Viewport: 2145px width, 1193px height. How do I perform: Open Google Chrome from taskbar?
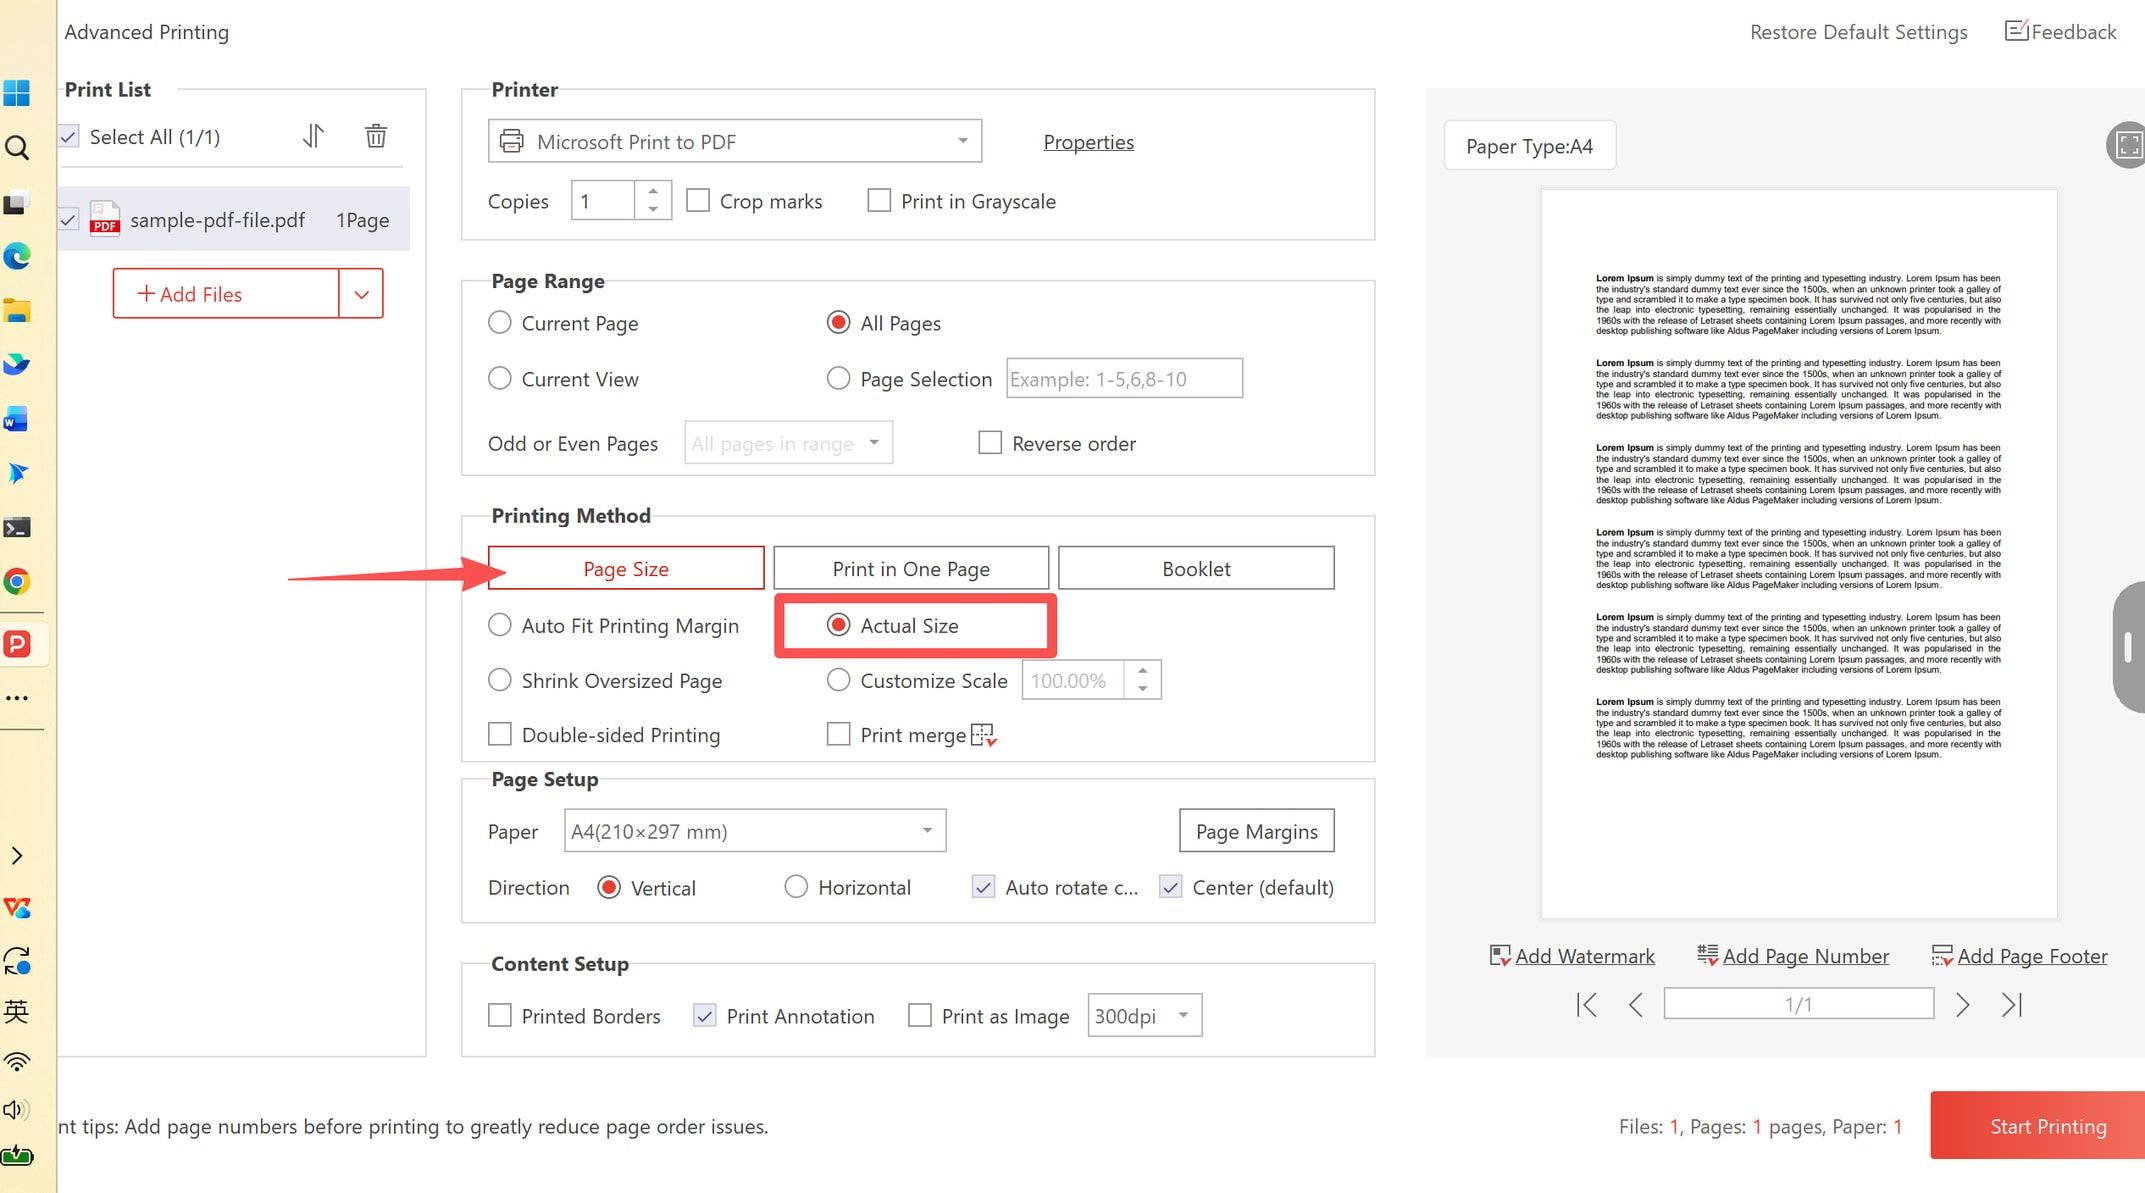click(17, 581)
